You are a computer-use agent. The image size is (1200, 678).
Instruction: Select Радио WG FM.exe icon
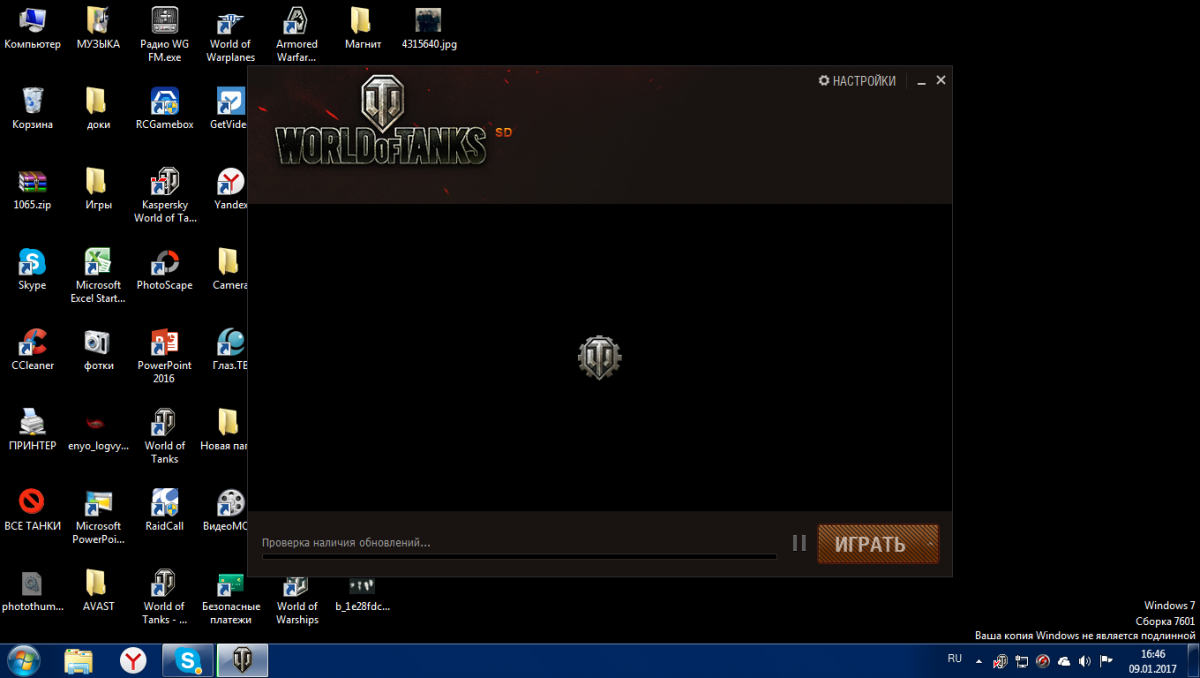pyautogui.click(x=165, y=34)
